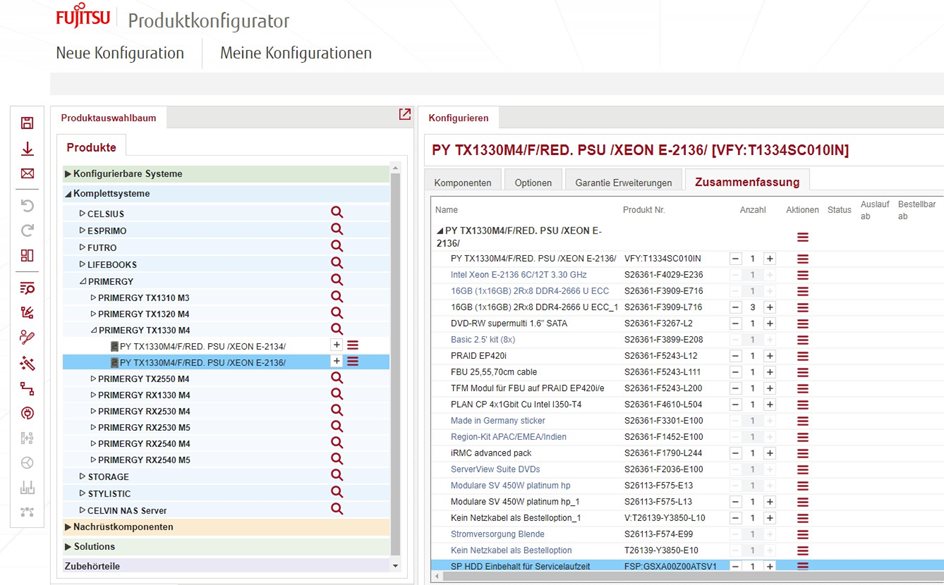Viewport: 944px width, 585px height.
Task: Click the Produktauswahlbaum panel tab
Action: point(108,118)
